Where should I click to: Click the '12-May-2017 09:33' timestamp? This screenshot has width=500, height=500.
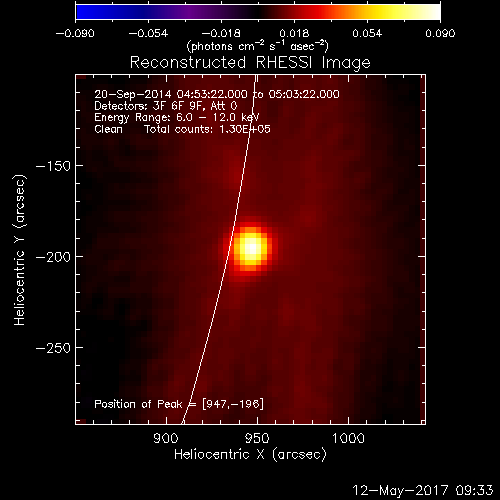[x=422, y=490]
